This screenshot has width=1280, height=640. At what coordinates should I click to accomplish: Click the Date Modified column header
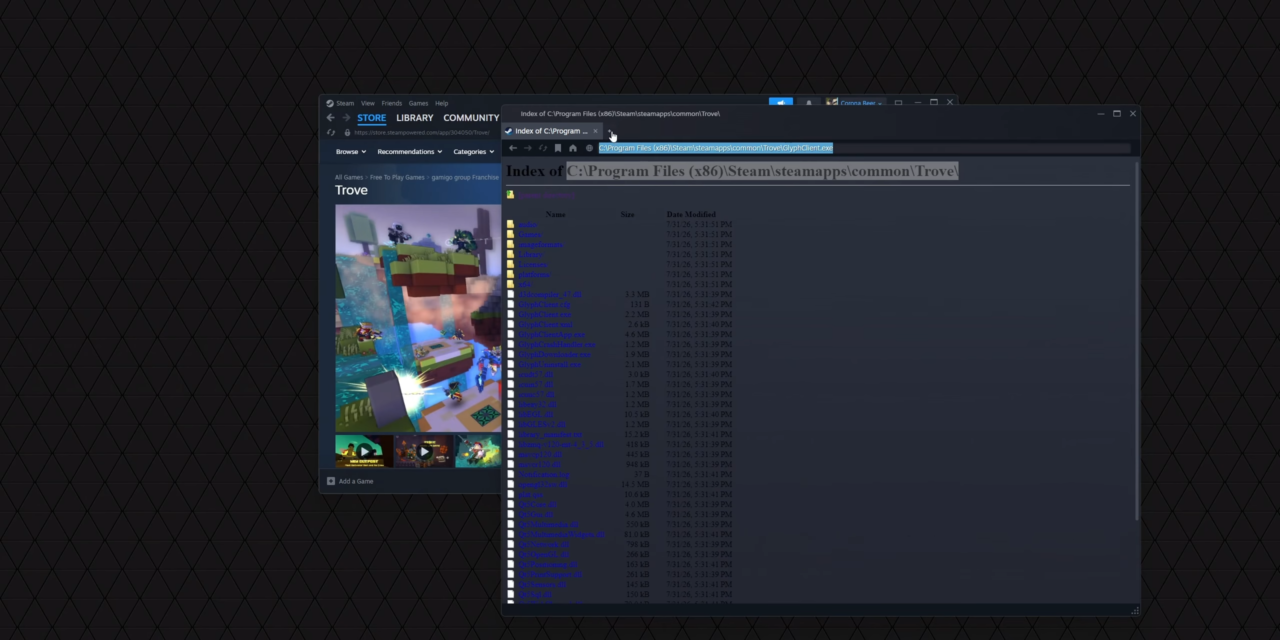691,214
